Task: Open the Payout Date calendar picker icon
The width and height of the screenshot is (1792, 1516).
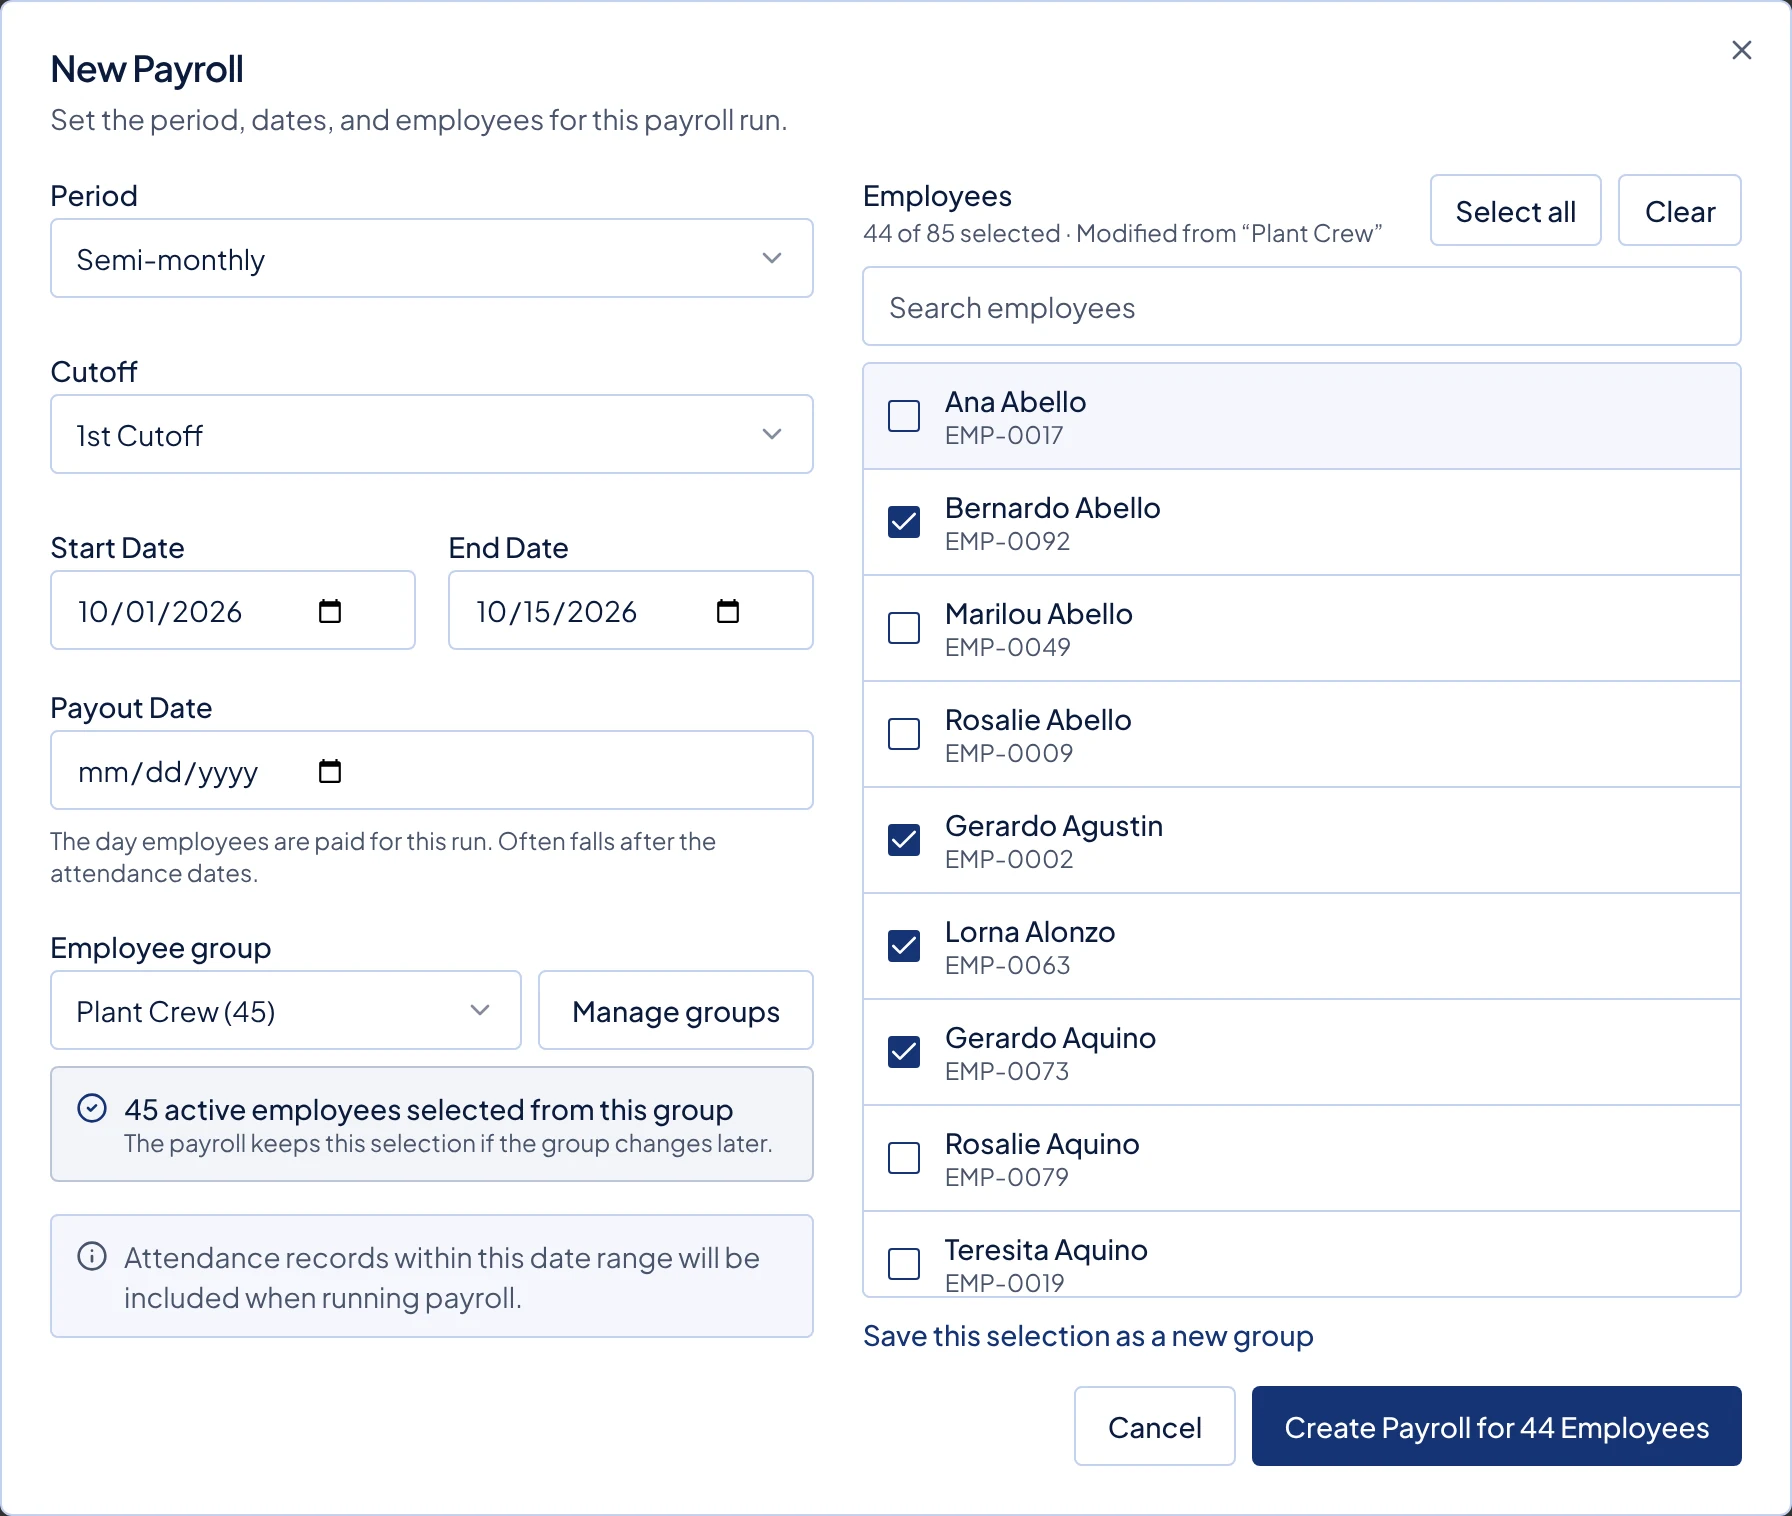Action: (330, 771)
